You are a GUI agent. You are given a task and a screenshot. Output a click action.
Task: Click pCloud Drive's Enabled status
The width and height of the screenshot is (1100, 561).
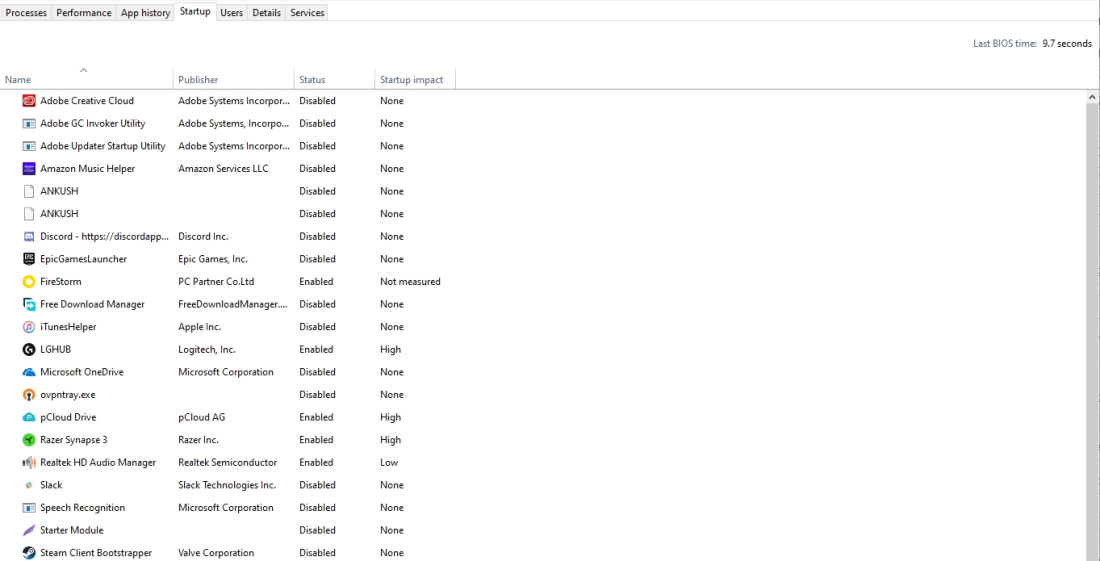[x=316, y=417]
